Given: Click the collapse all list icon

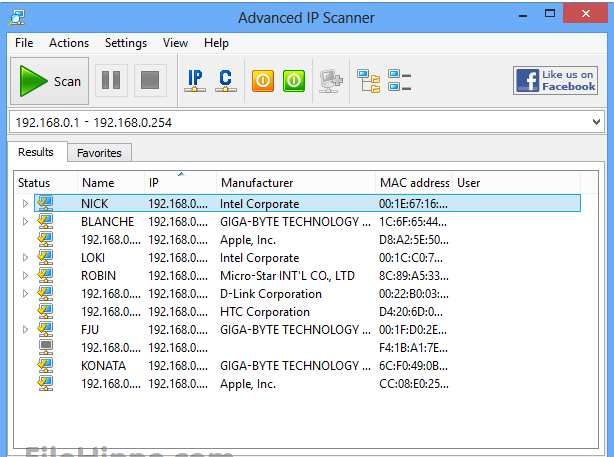Looking at the screenshot, I should click(399, 80).
